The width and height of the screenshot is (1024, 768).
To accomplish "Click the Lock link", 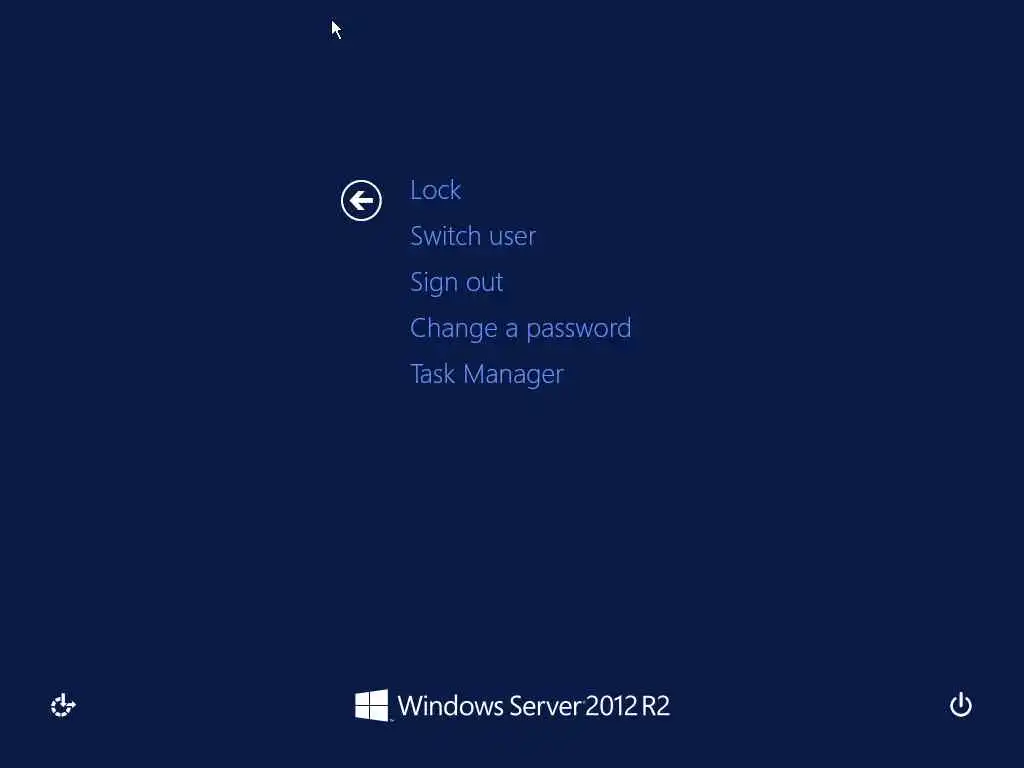I will (436, 190).
